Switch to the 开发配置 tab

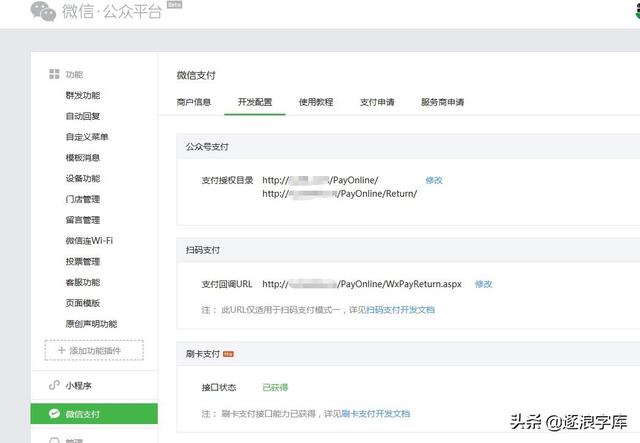pyautogui.click(x=255, y=102)
